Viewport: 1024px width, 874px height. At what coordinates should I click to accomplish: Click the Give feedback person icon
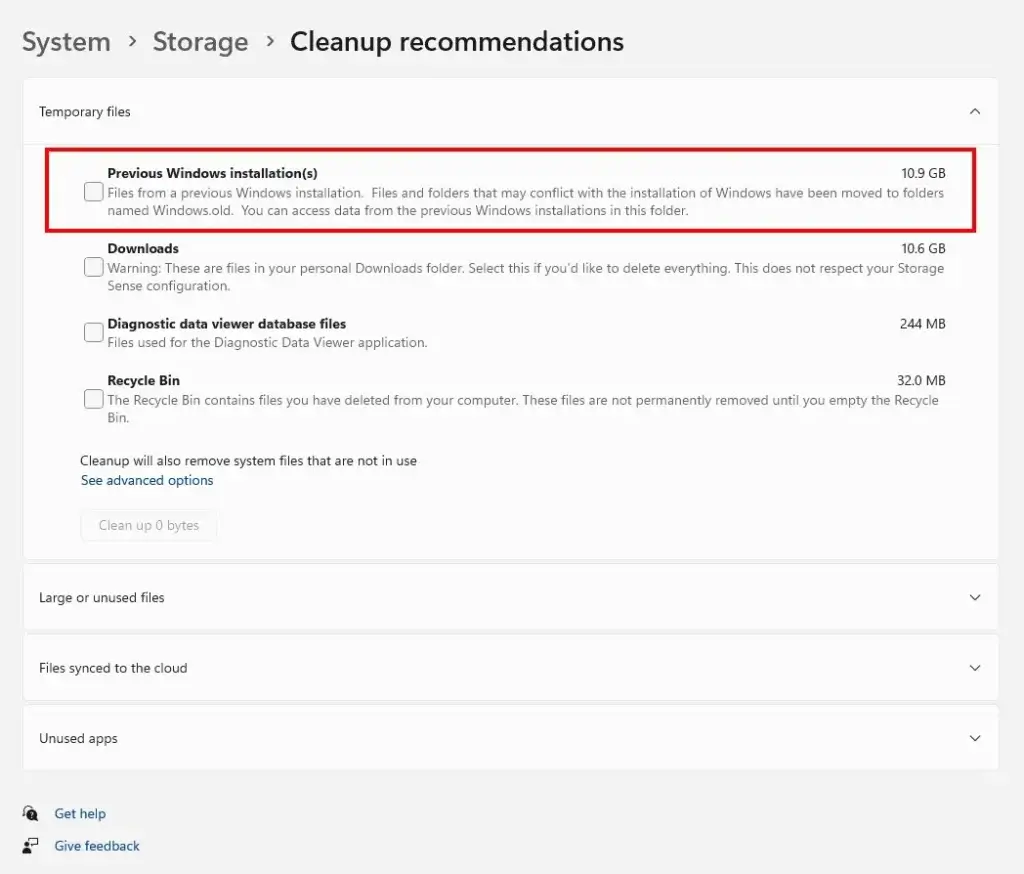click(x=30, y=846)
